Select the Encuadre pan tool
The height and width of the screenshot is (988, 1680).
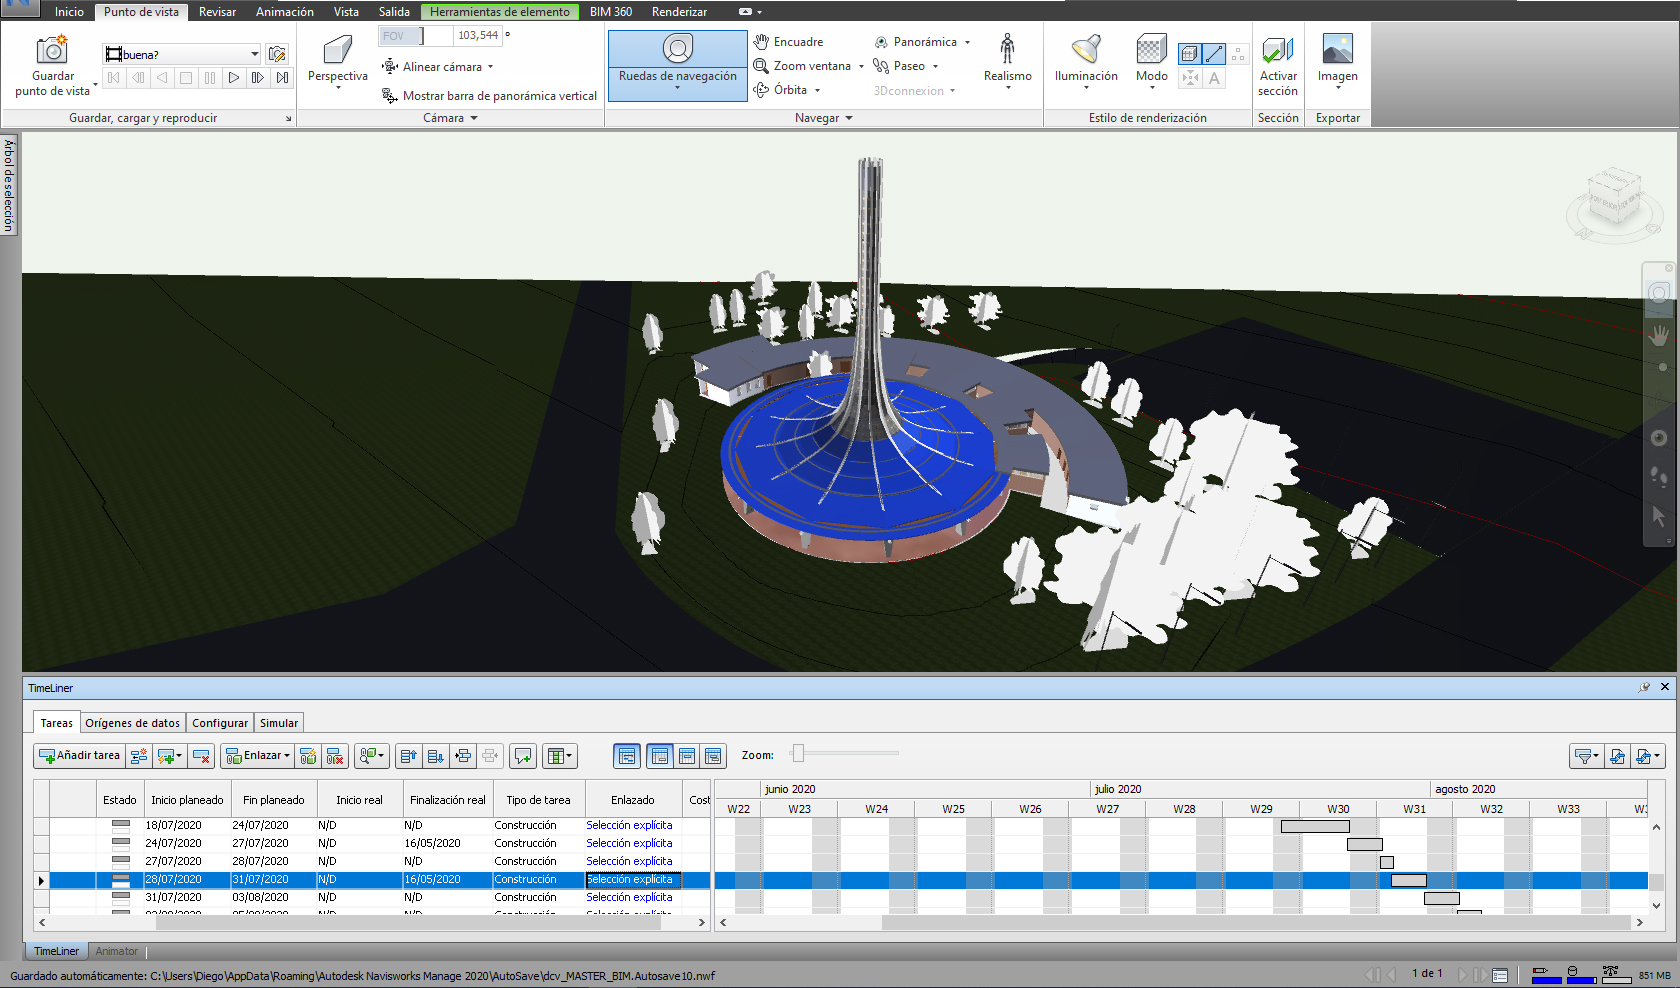(789, 42)
